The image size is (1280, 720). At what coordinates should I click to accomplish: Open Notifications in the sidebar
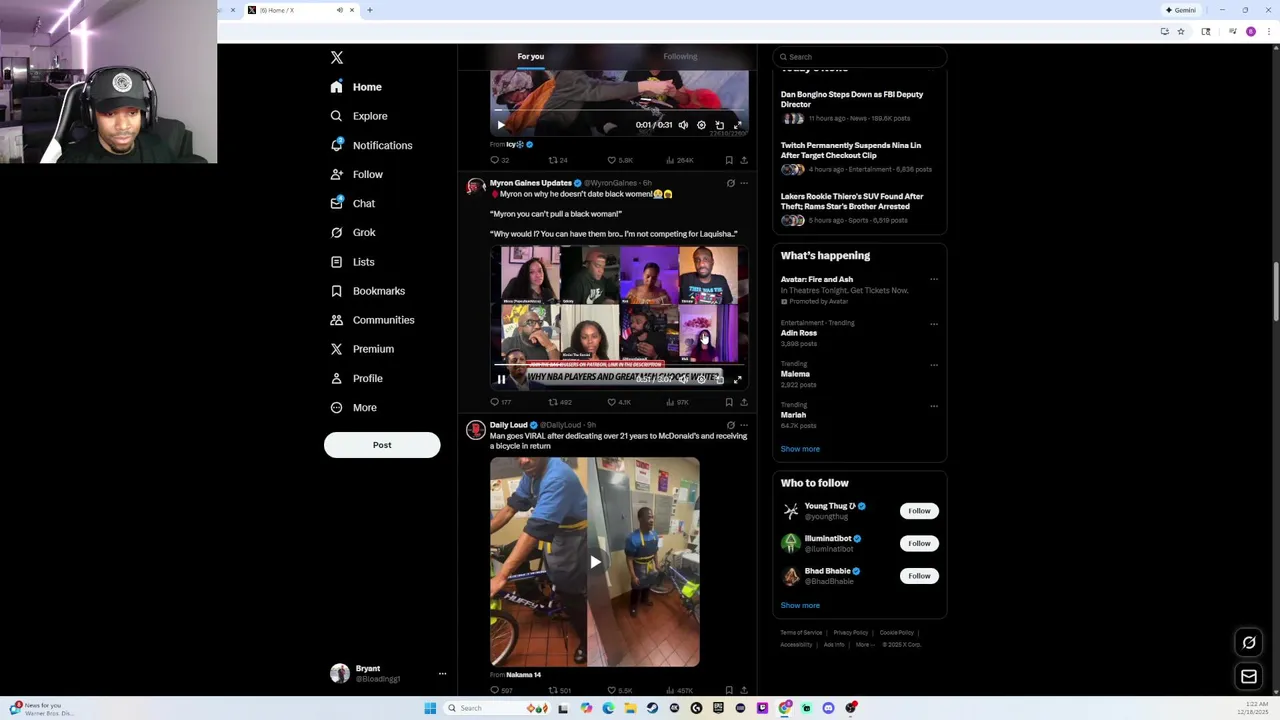tap(371, 145)
